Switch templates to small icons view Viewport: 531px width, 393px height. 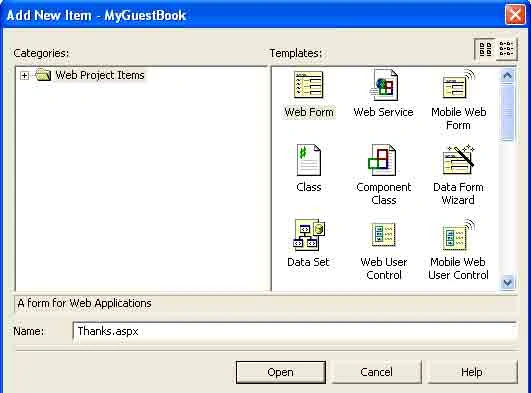[507, 49]
